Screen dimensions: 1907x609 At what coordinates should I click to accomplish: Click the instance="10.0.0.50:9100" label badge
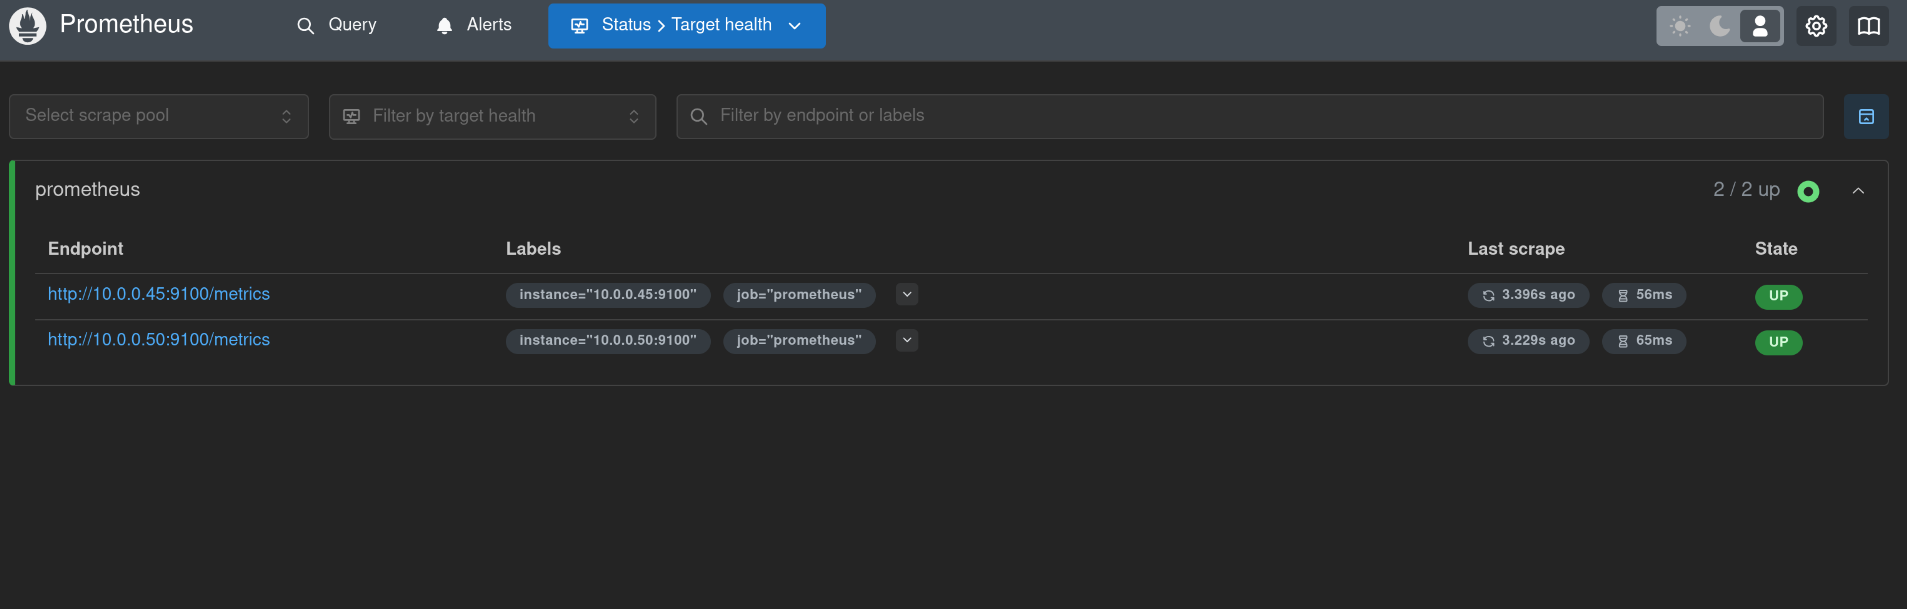coord(608,341)
